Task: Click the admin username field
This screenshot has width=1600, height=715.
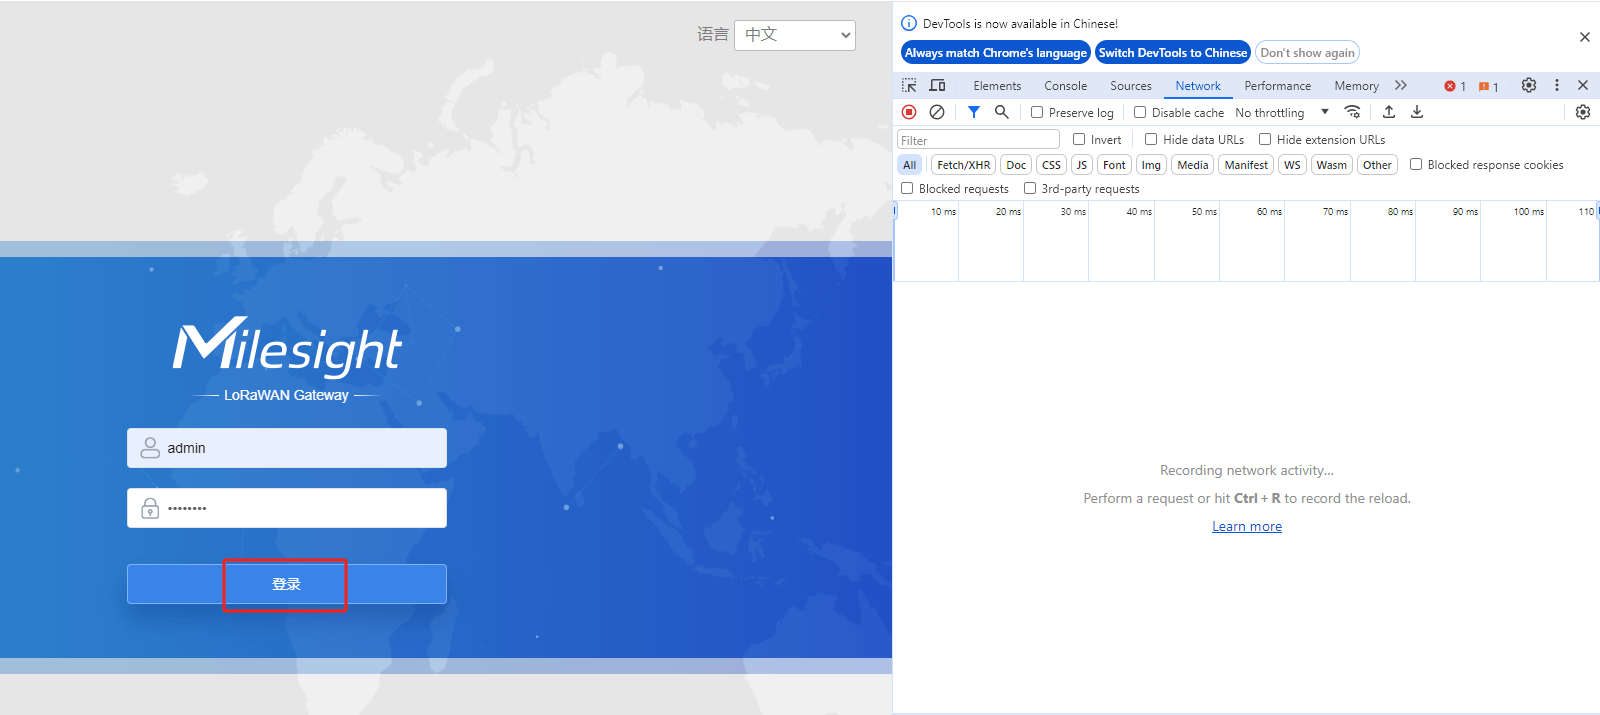Action: [x=287, y=448]
